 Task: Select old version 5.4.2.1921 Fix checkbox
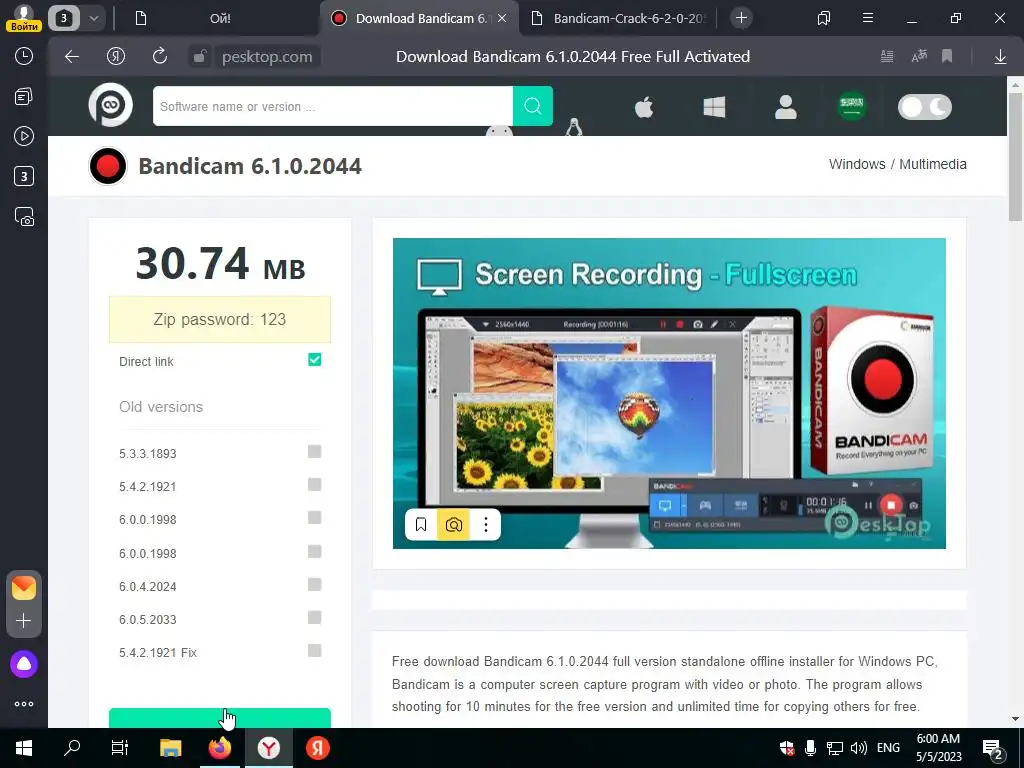point(315,650)
